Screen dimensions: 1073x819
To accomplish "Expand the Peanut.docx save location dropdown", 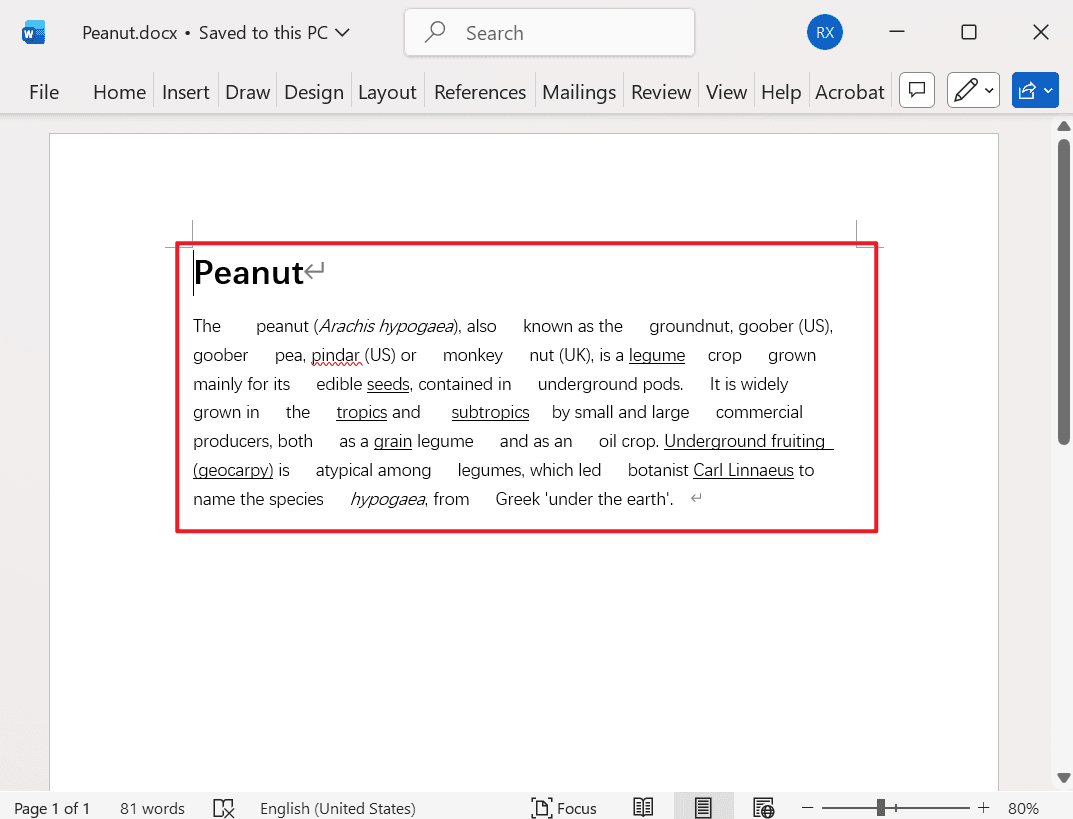I will click(342, 33).
